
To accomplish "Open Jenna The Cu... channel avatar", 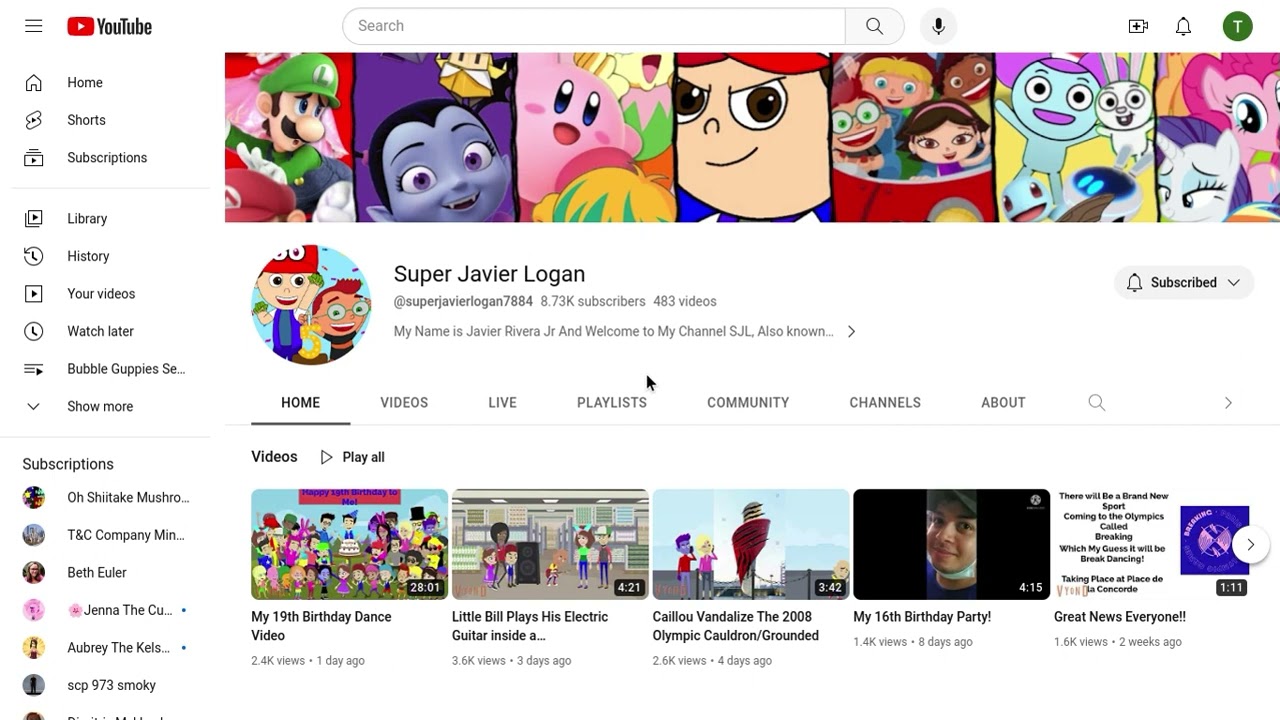I will tap(34, 610).
